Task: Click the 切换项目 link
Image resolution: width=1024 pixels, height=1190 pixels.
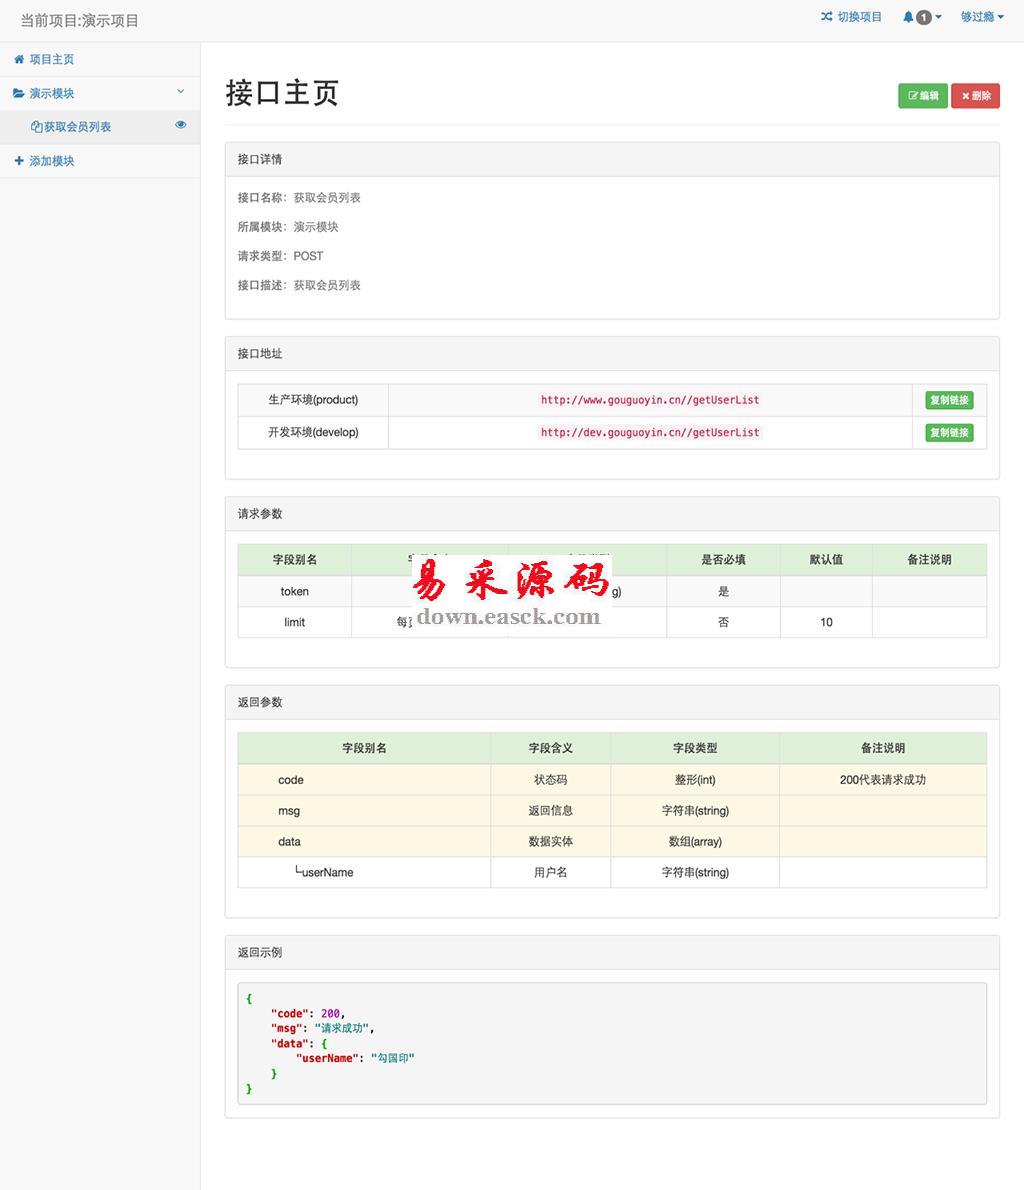Action: 859,17
